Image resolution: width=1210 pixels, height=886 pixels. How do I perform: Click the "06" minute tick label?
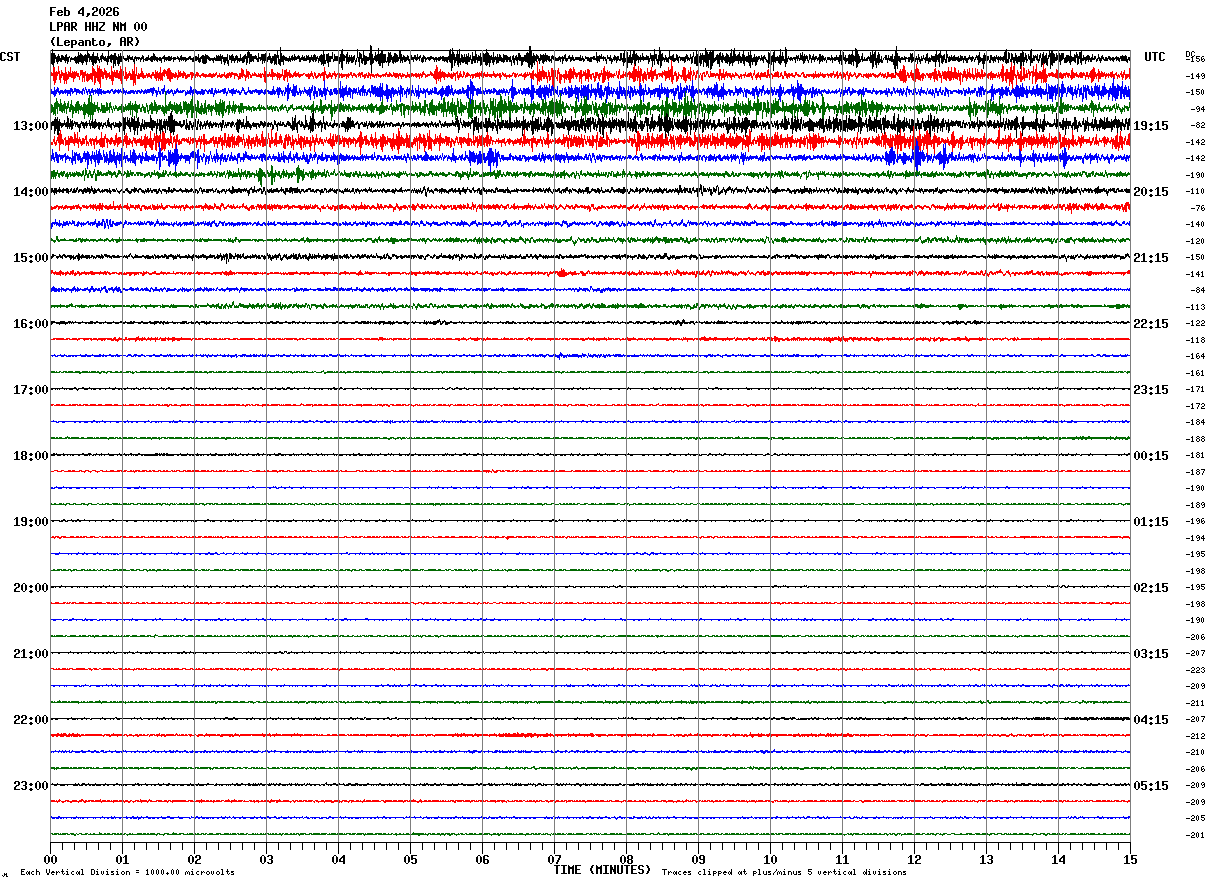(482, 859)
